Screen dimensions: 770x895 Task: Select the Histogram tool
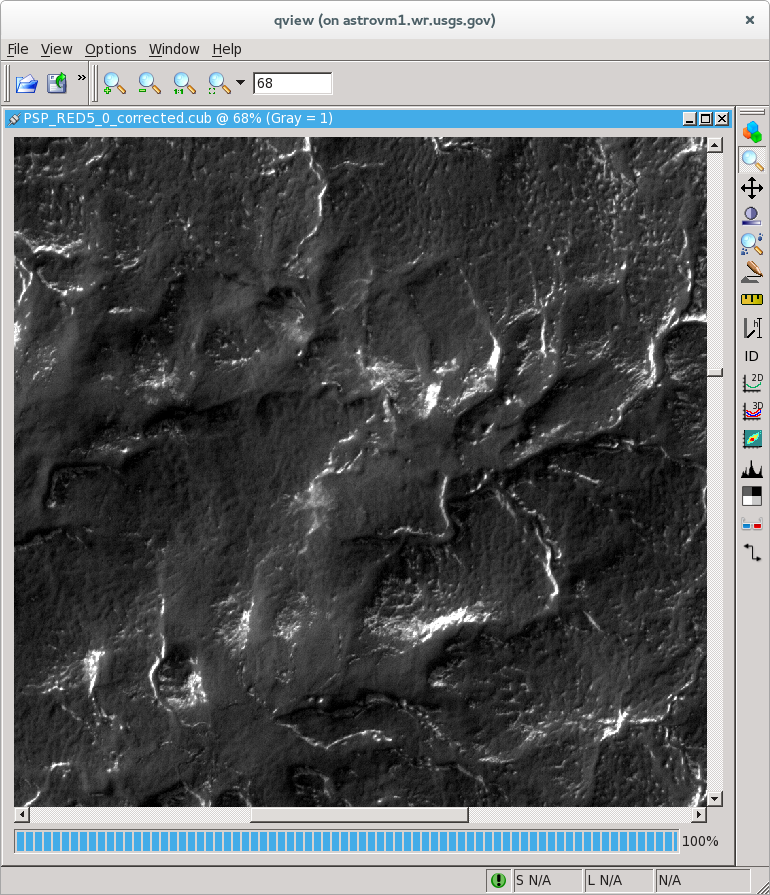coord(751,468)
